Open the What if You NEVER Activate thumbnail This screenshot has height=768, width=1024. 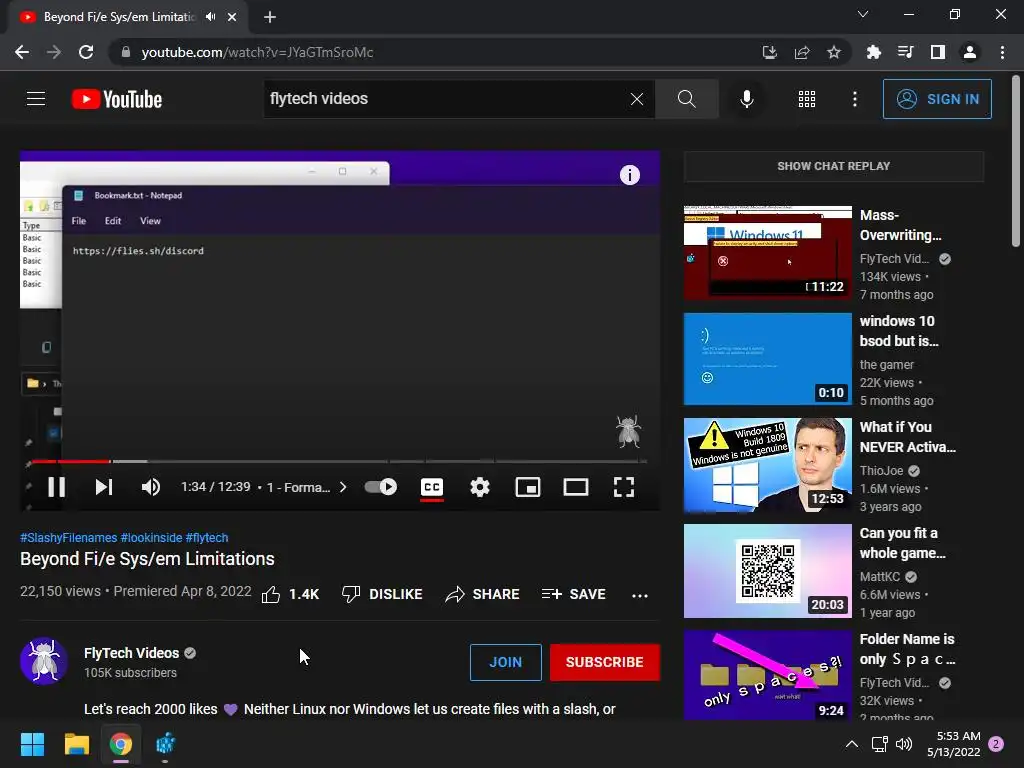pos(768,465)
